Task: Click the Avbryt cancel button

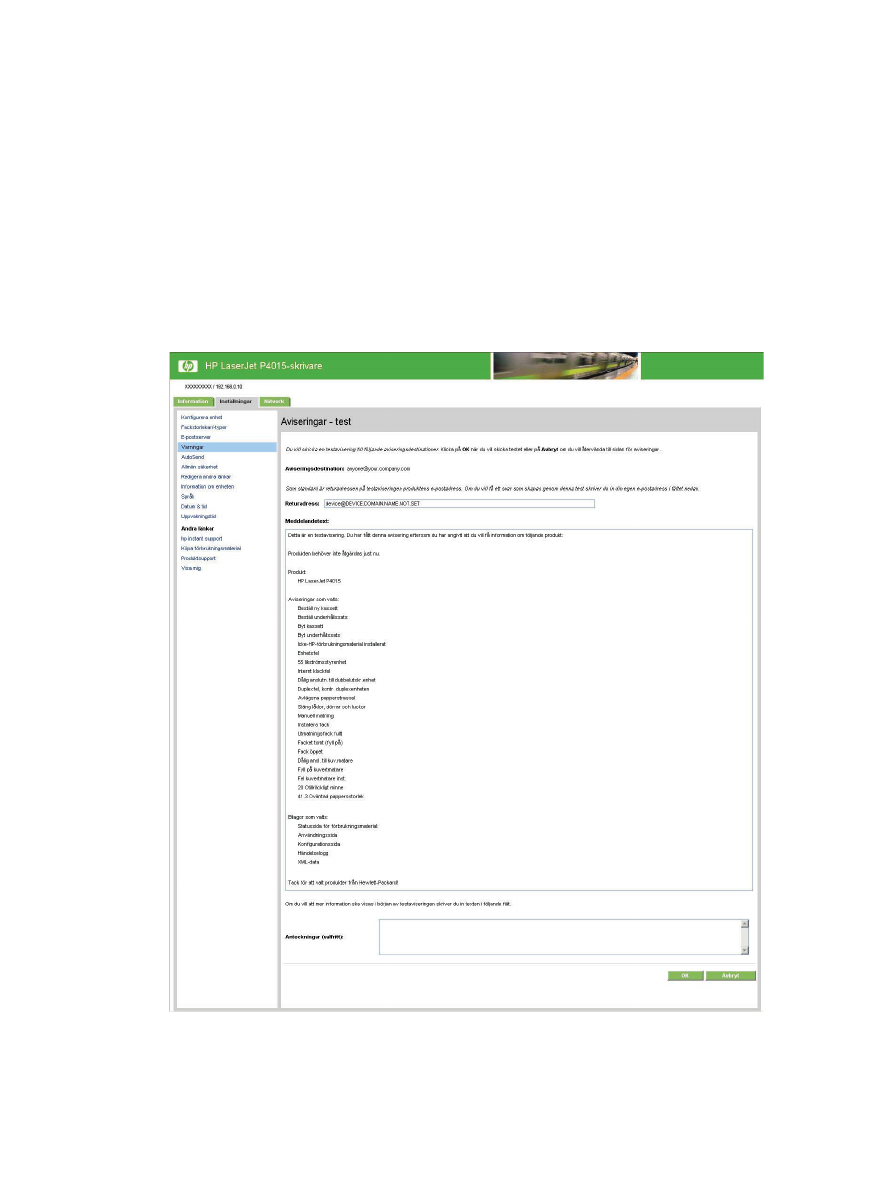Action: click(730, 976)
